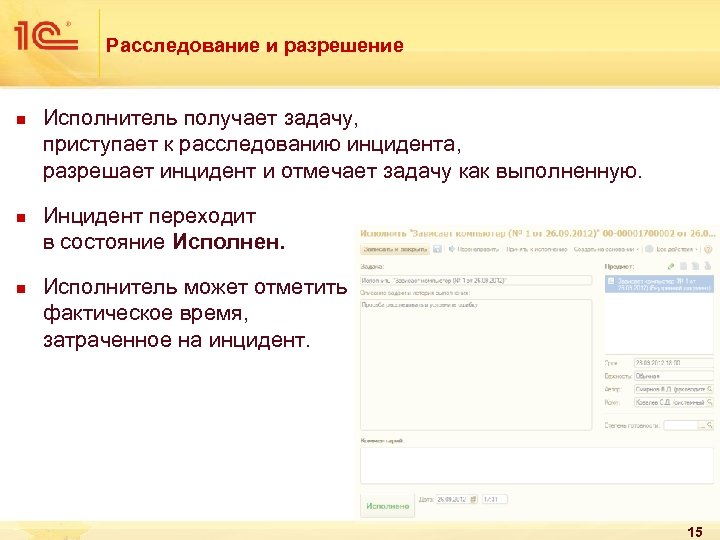Click the Срок date field
The image size is (720, 540).
(674, 363)
